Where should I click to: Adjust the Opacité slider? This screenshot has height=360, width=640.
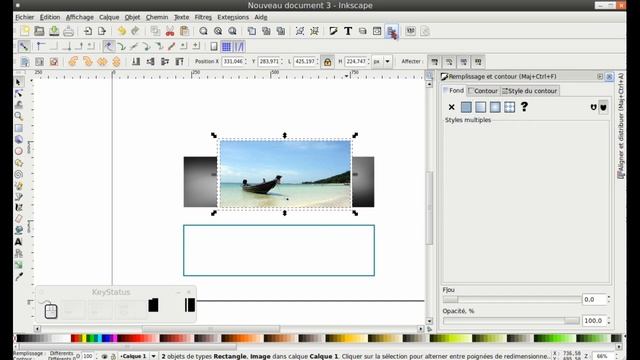[512, 321]
